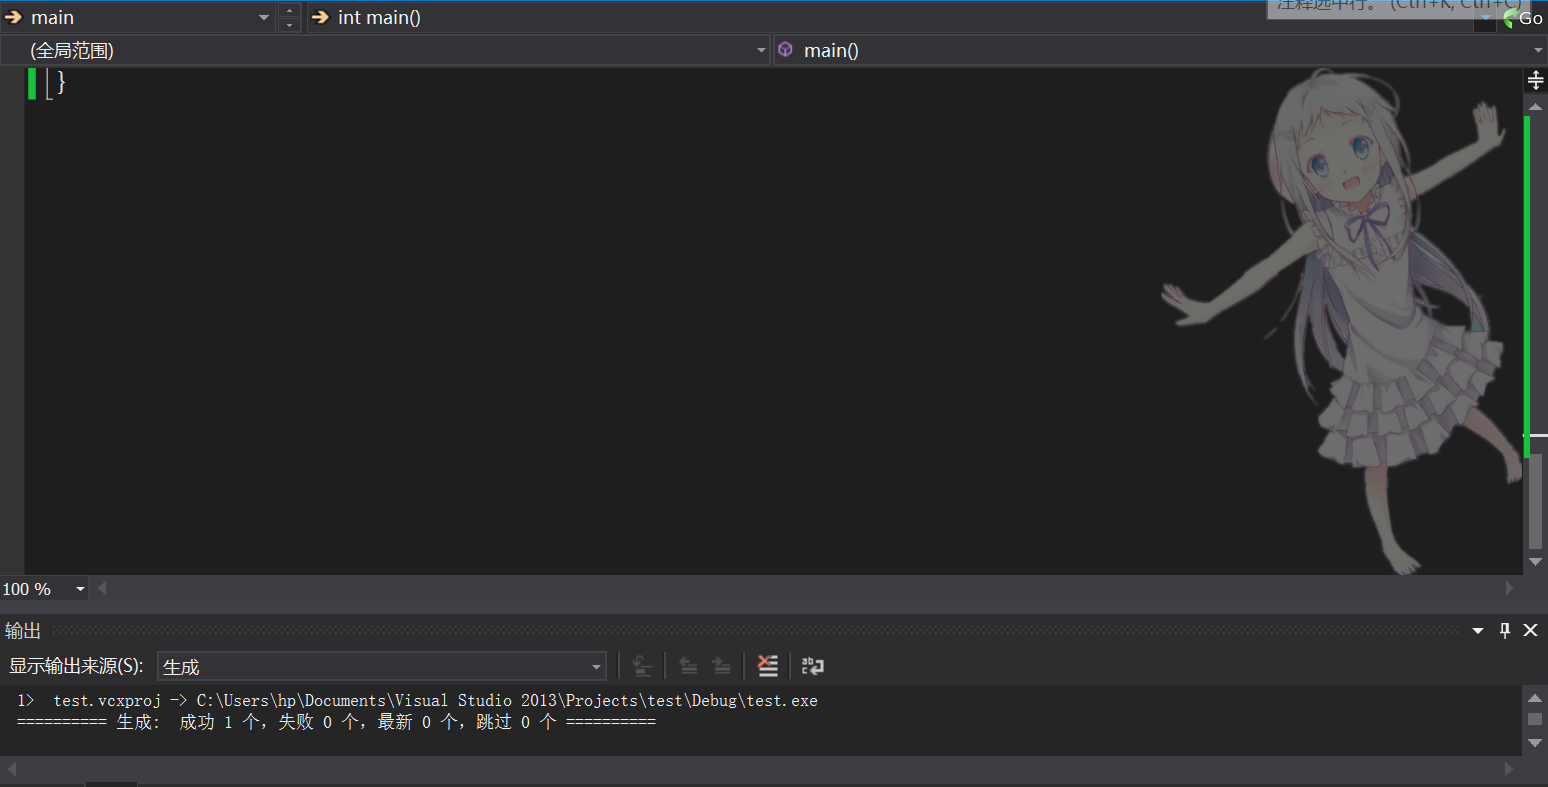Click the closing brace line in editor
1548x787 pixels.
point(61,82)
